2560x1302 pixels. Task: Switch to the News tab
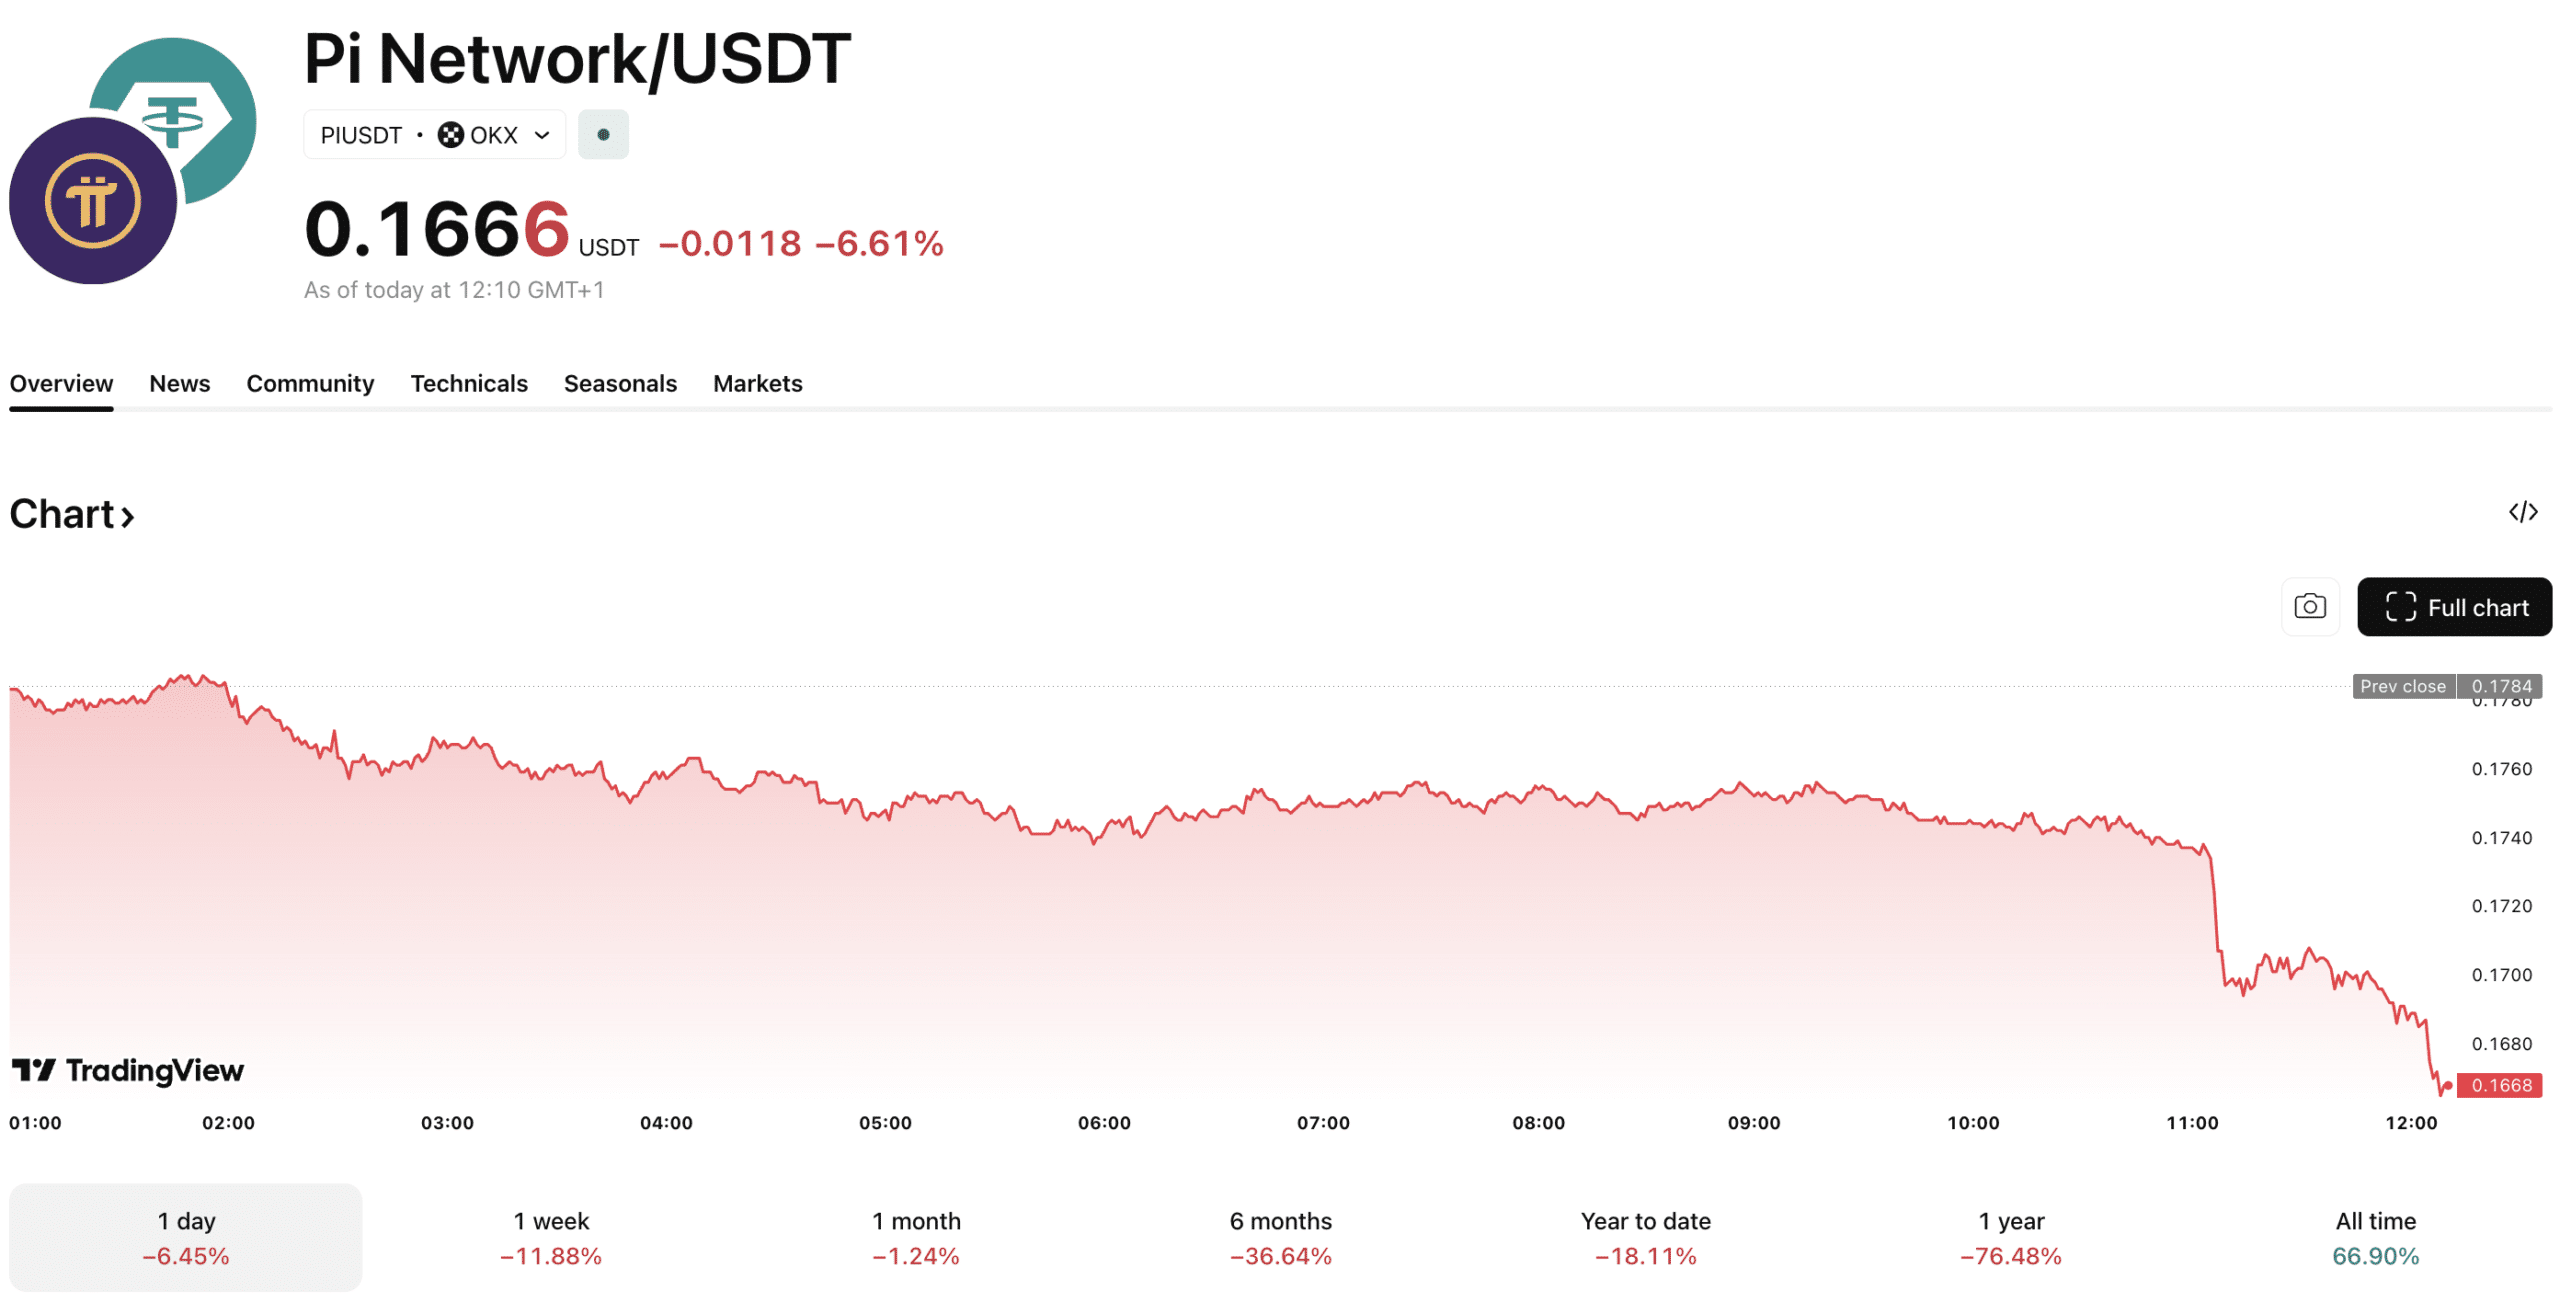[180, 384]
